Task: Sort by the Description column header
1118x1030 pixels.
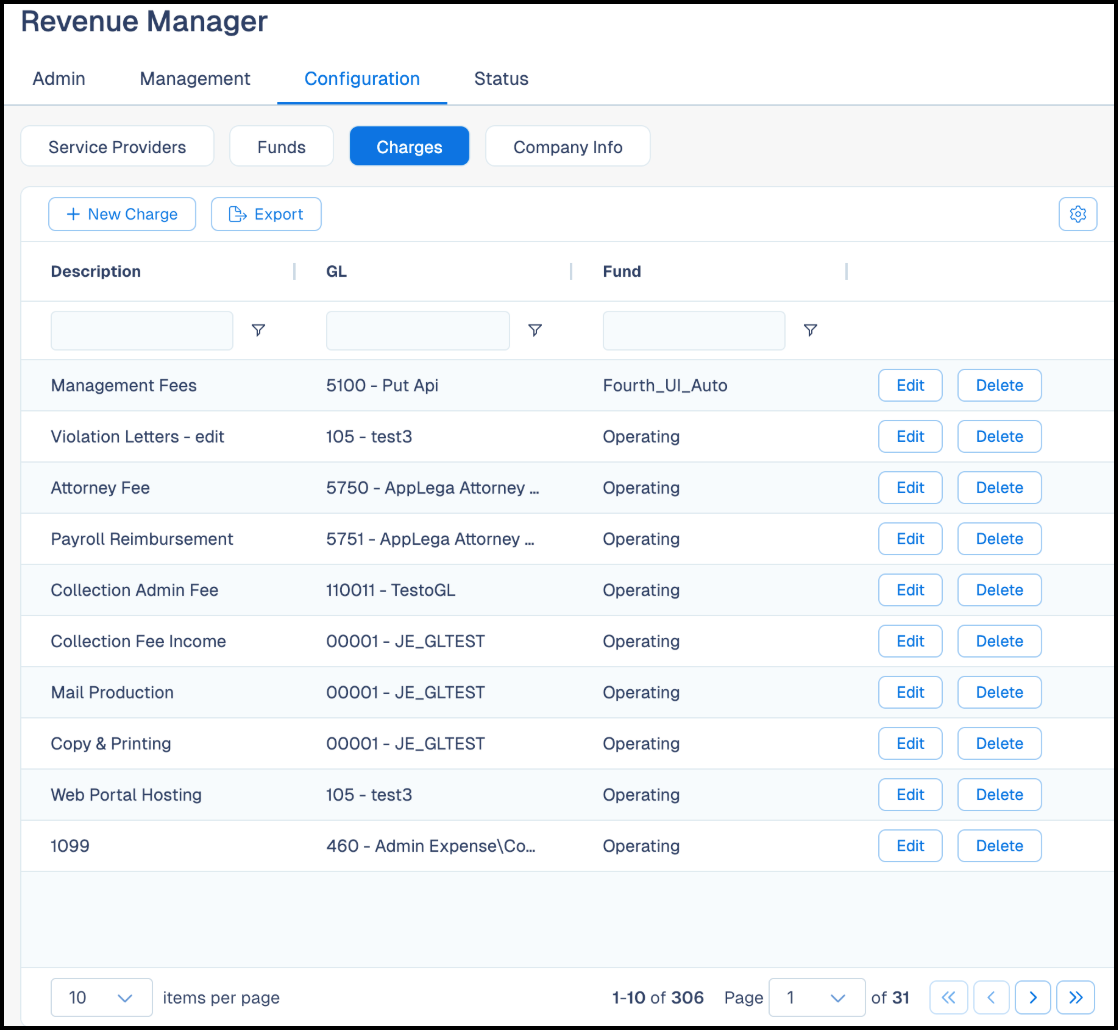Action: click(x=96, y=272)
